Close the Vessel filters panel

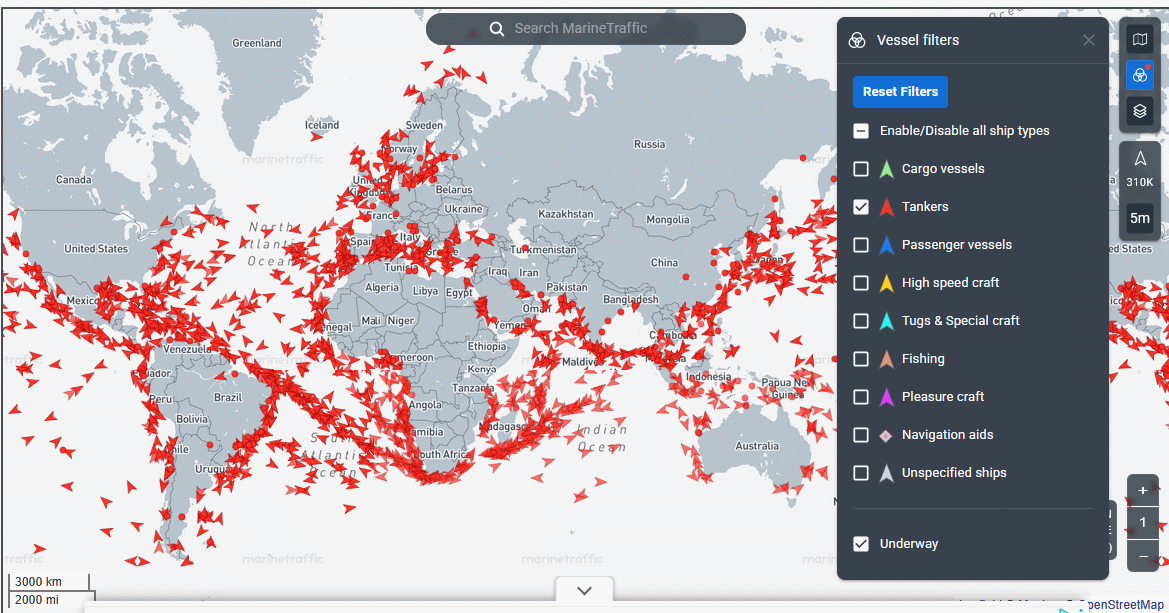[x=1089, y=40]
